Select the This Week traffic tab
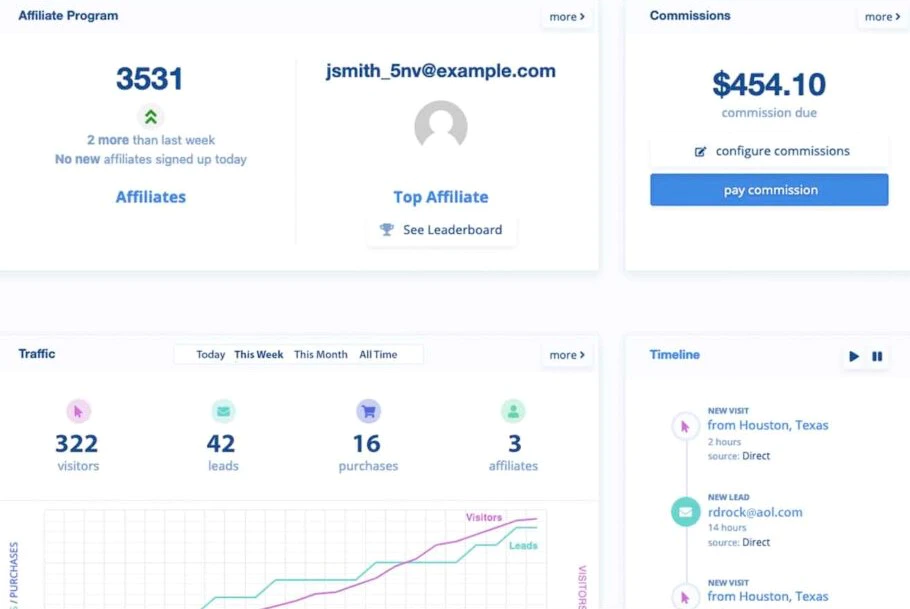This screenshot has width=910, height=609. [x=259, y=354]
